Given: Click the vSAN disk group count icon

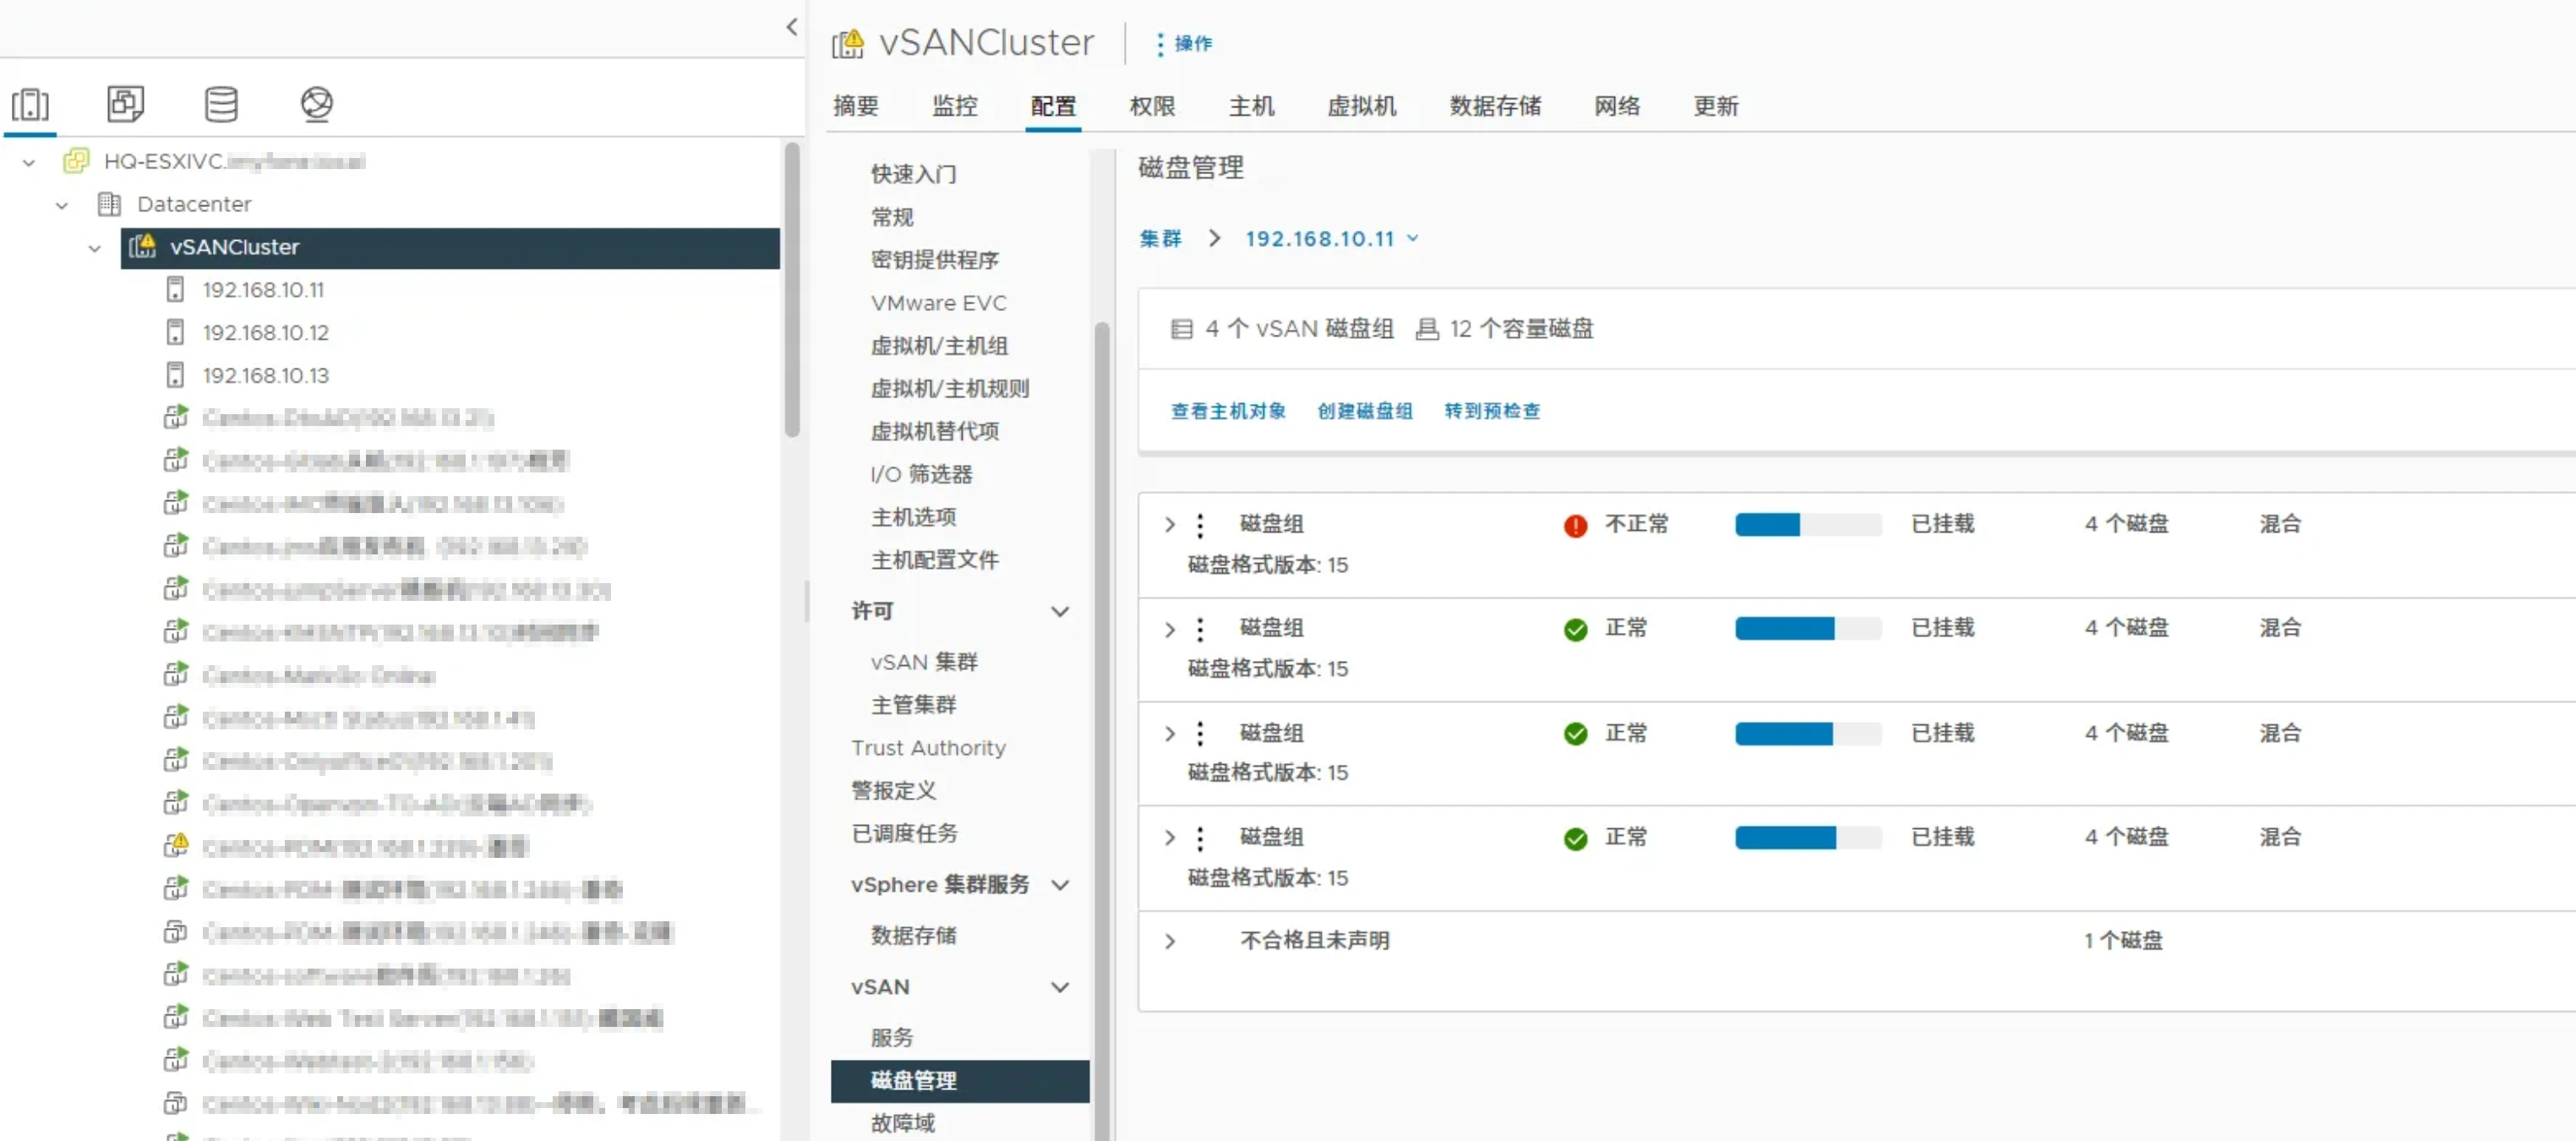Looking at the screenshot, I should (x=1181, y=329).
